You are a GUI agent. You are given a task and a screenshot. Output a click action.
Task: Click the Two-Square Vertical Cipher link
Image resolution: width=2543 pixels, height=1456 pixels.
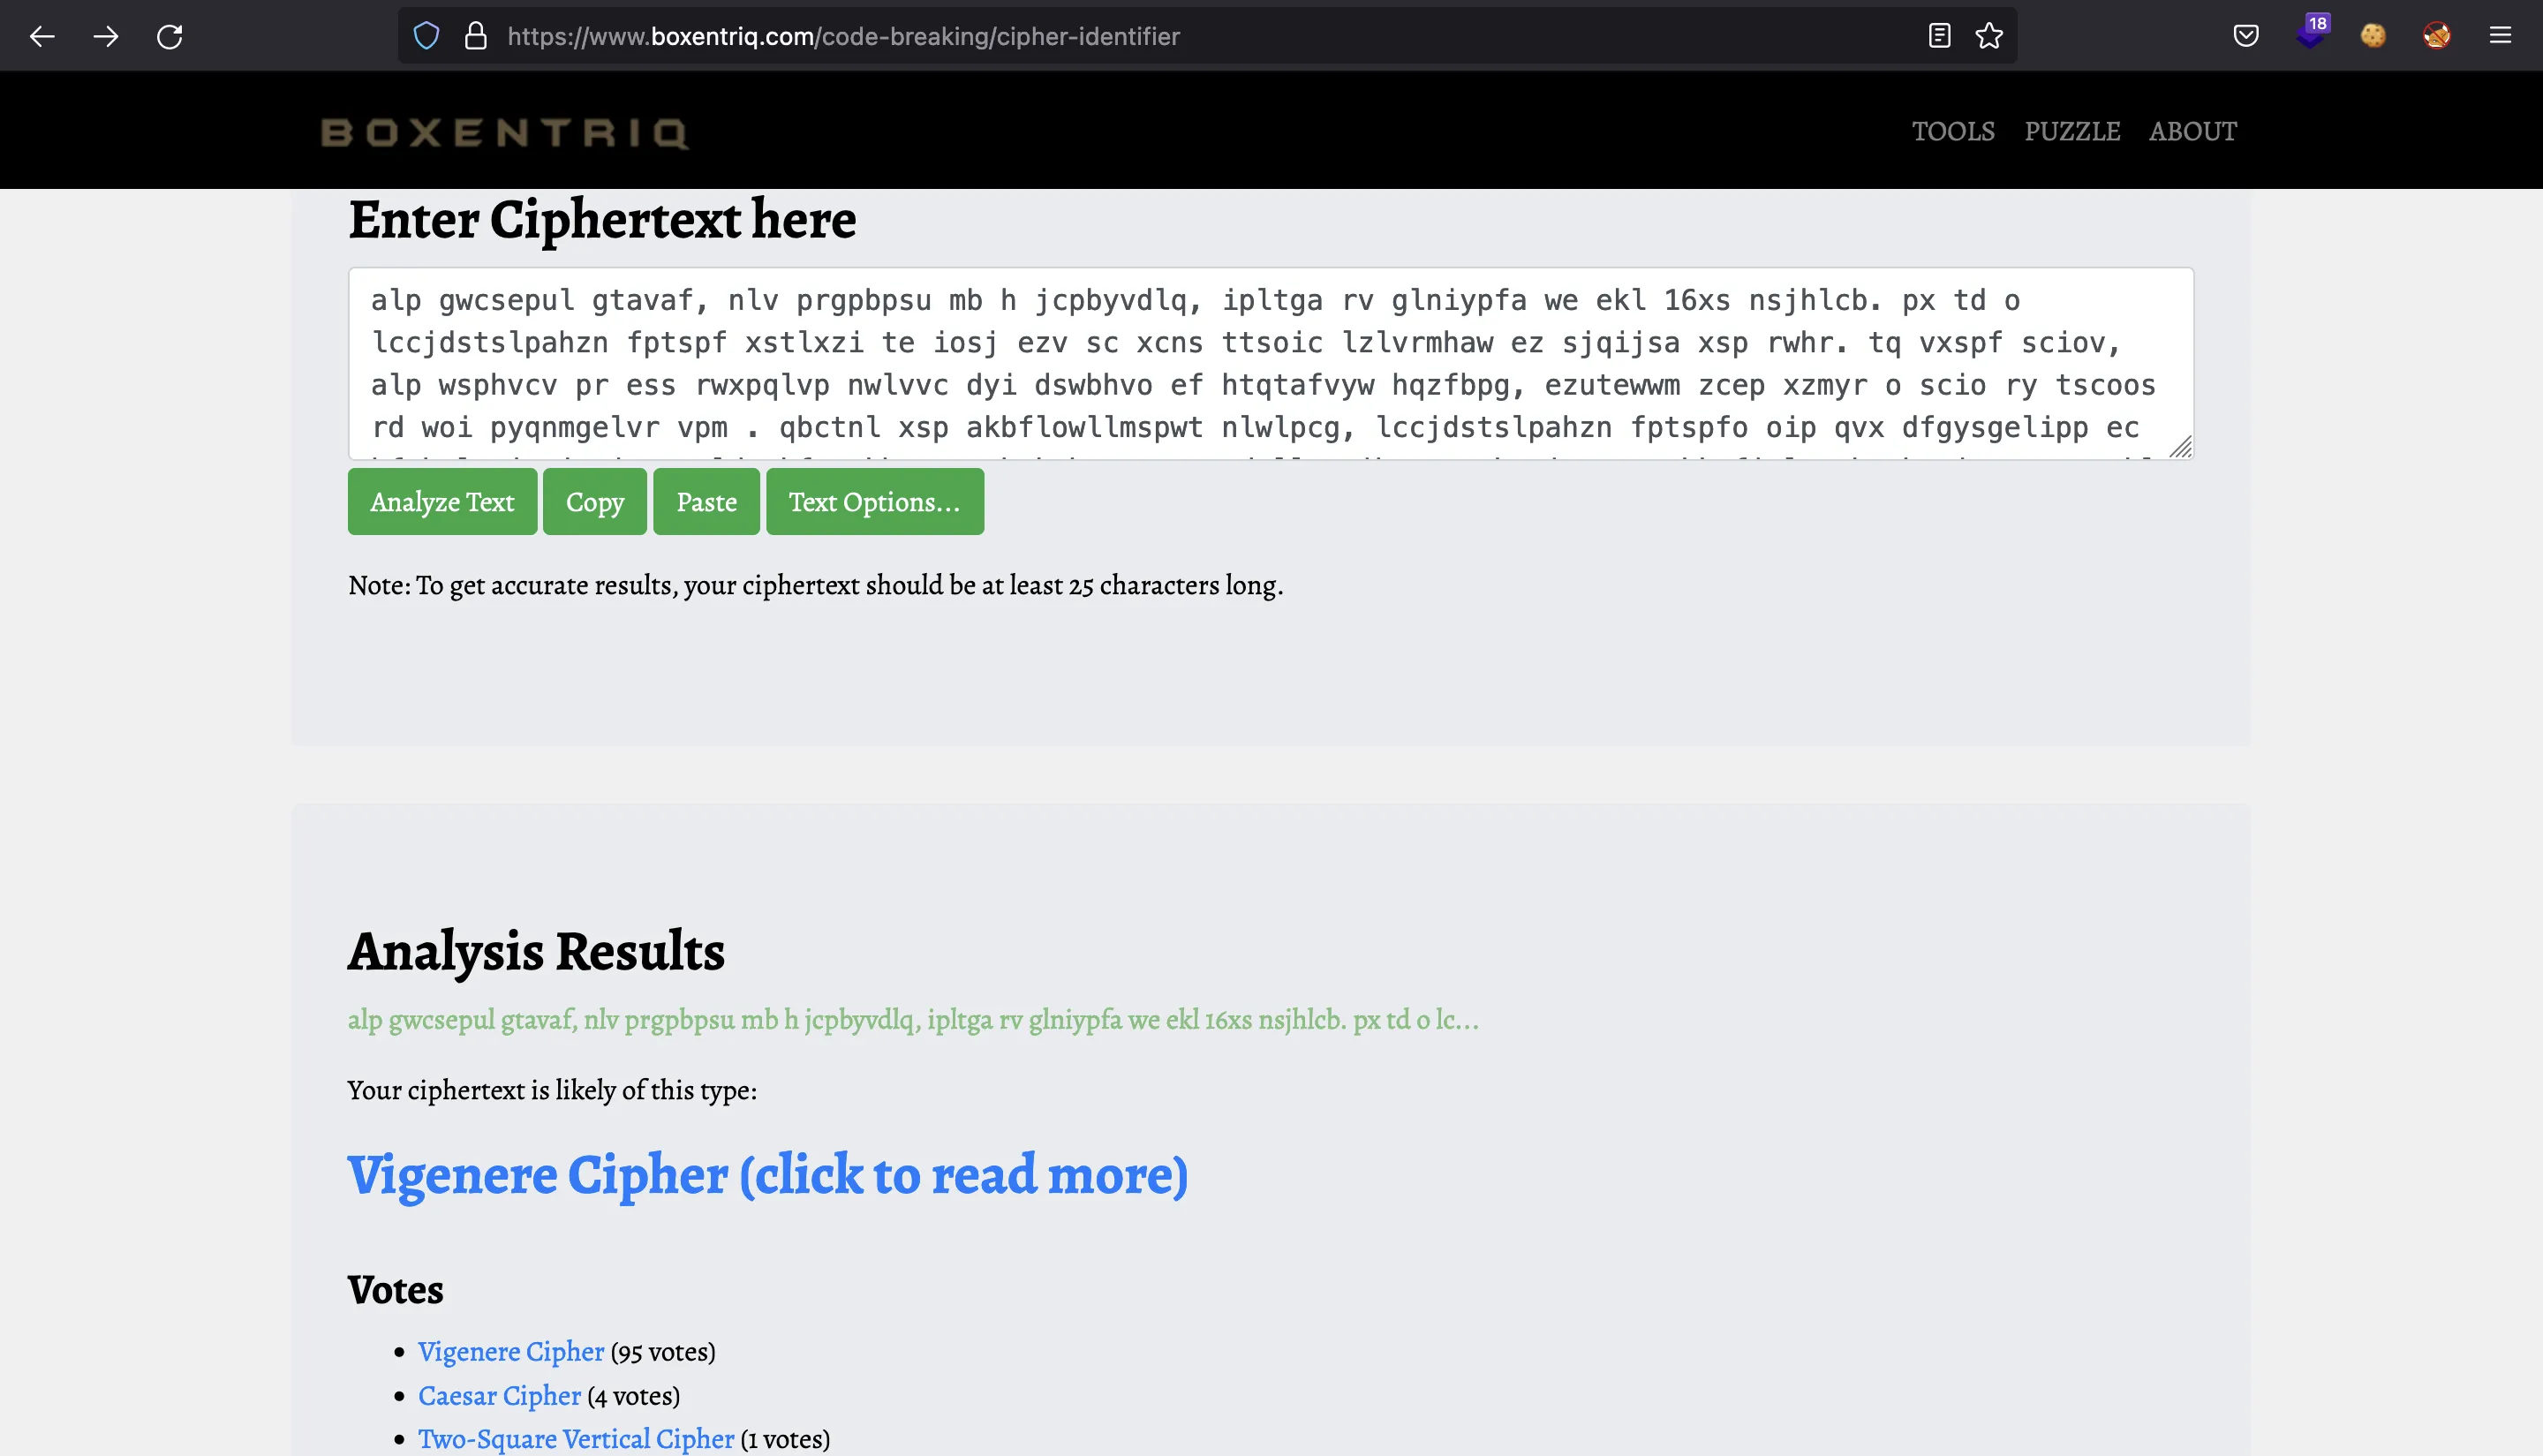tap(577, 1437)
